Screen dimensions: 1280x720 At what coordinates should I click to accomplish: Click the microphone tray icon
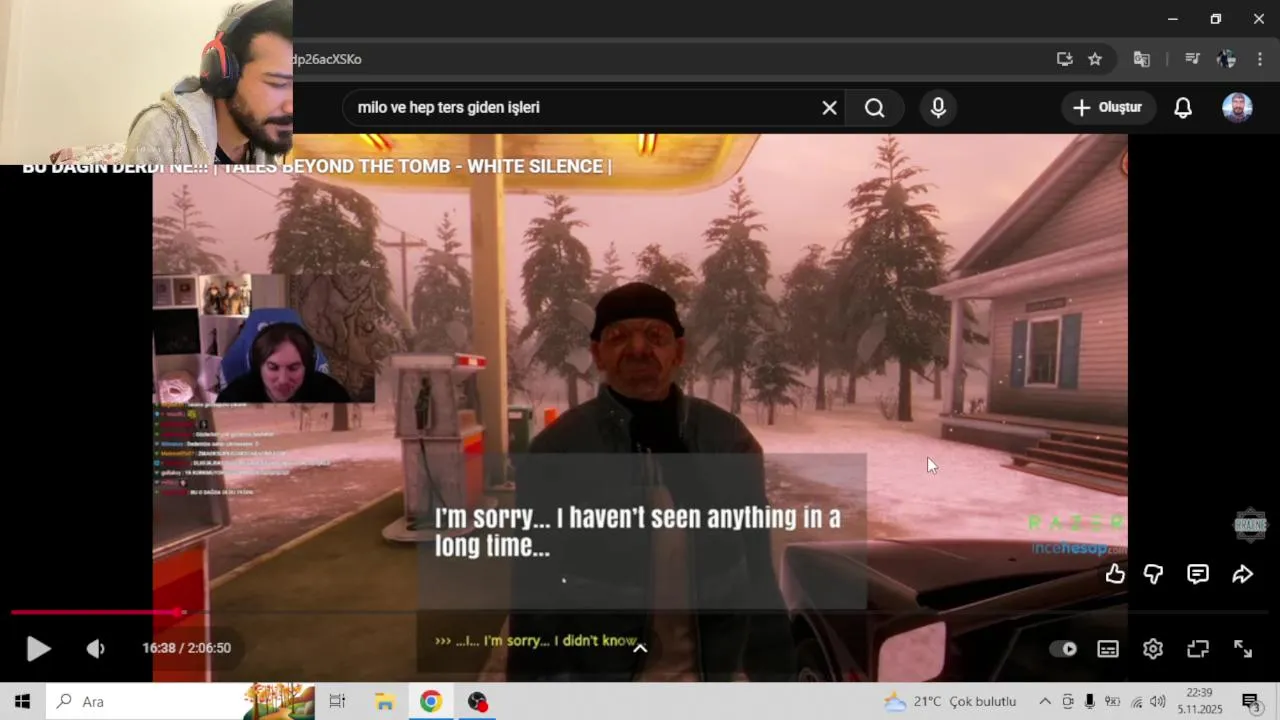(1090, 701)
